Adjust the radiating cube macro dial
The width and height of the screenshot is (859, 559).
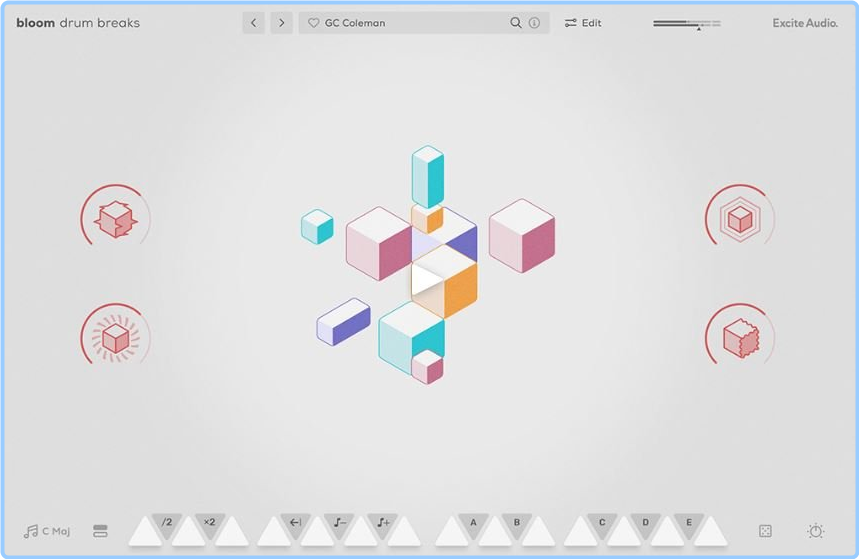(x=116, y=337)
